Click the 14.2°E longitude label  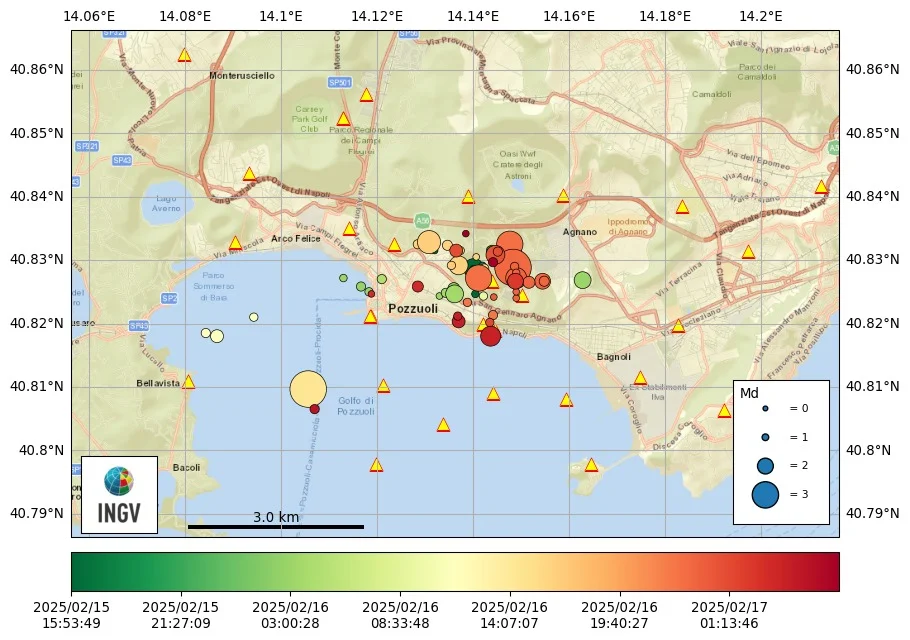(761, 16)
